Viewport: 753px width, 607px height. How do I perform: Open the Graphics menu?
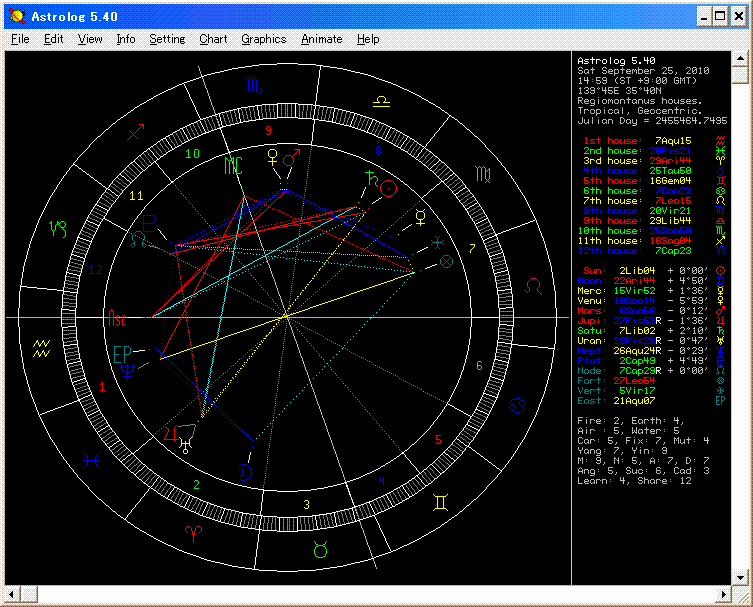[263, 39]
